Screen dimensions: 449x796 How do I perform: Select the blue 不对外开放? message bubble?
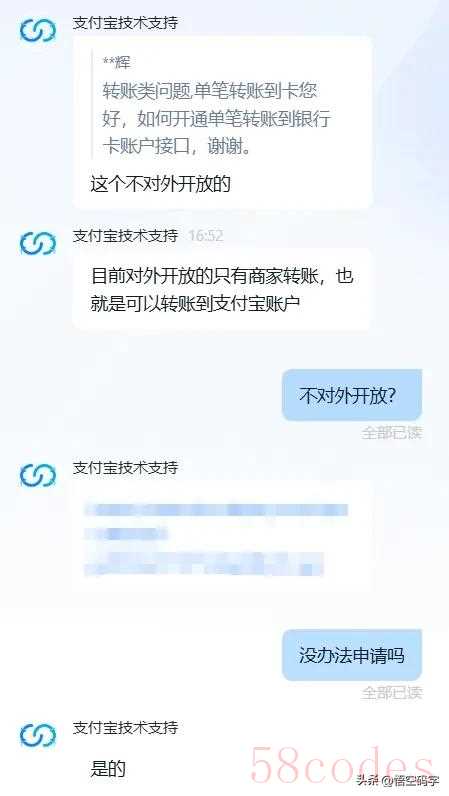[352, 395]
